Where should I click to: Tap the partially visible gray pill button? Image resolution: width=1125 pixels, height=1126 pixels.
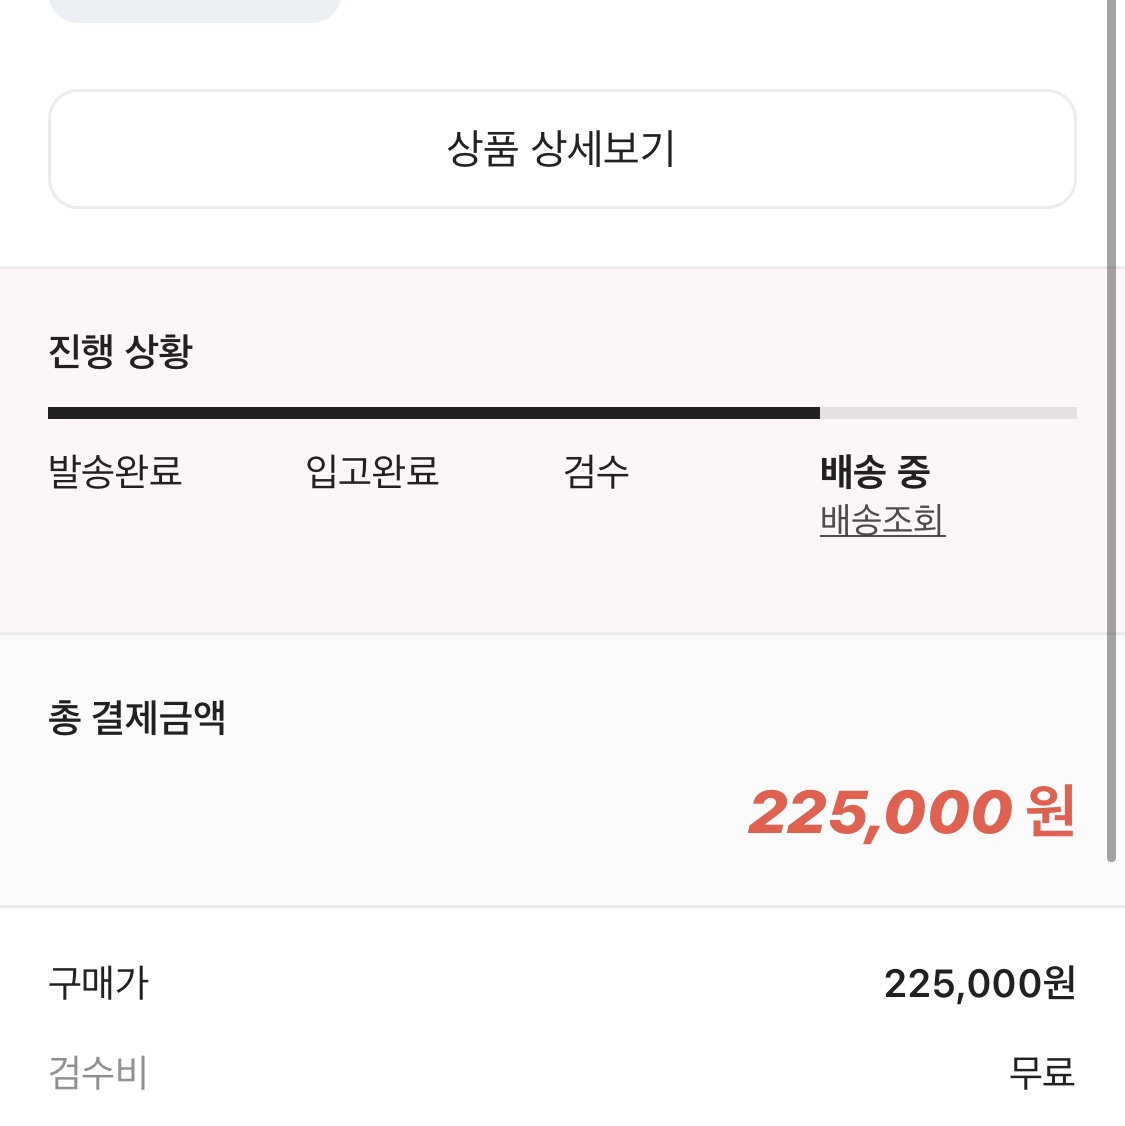point(195,10)
